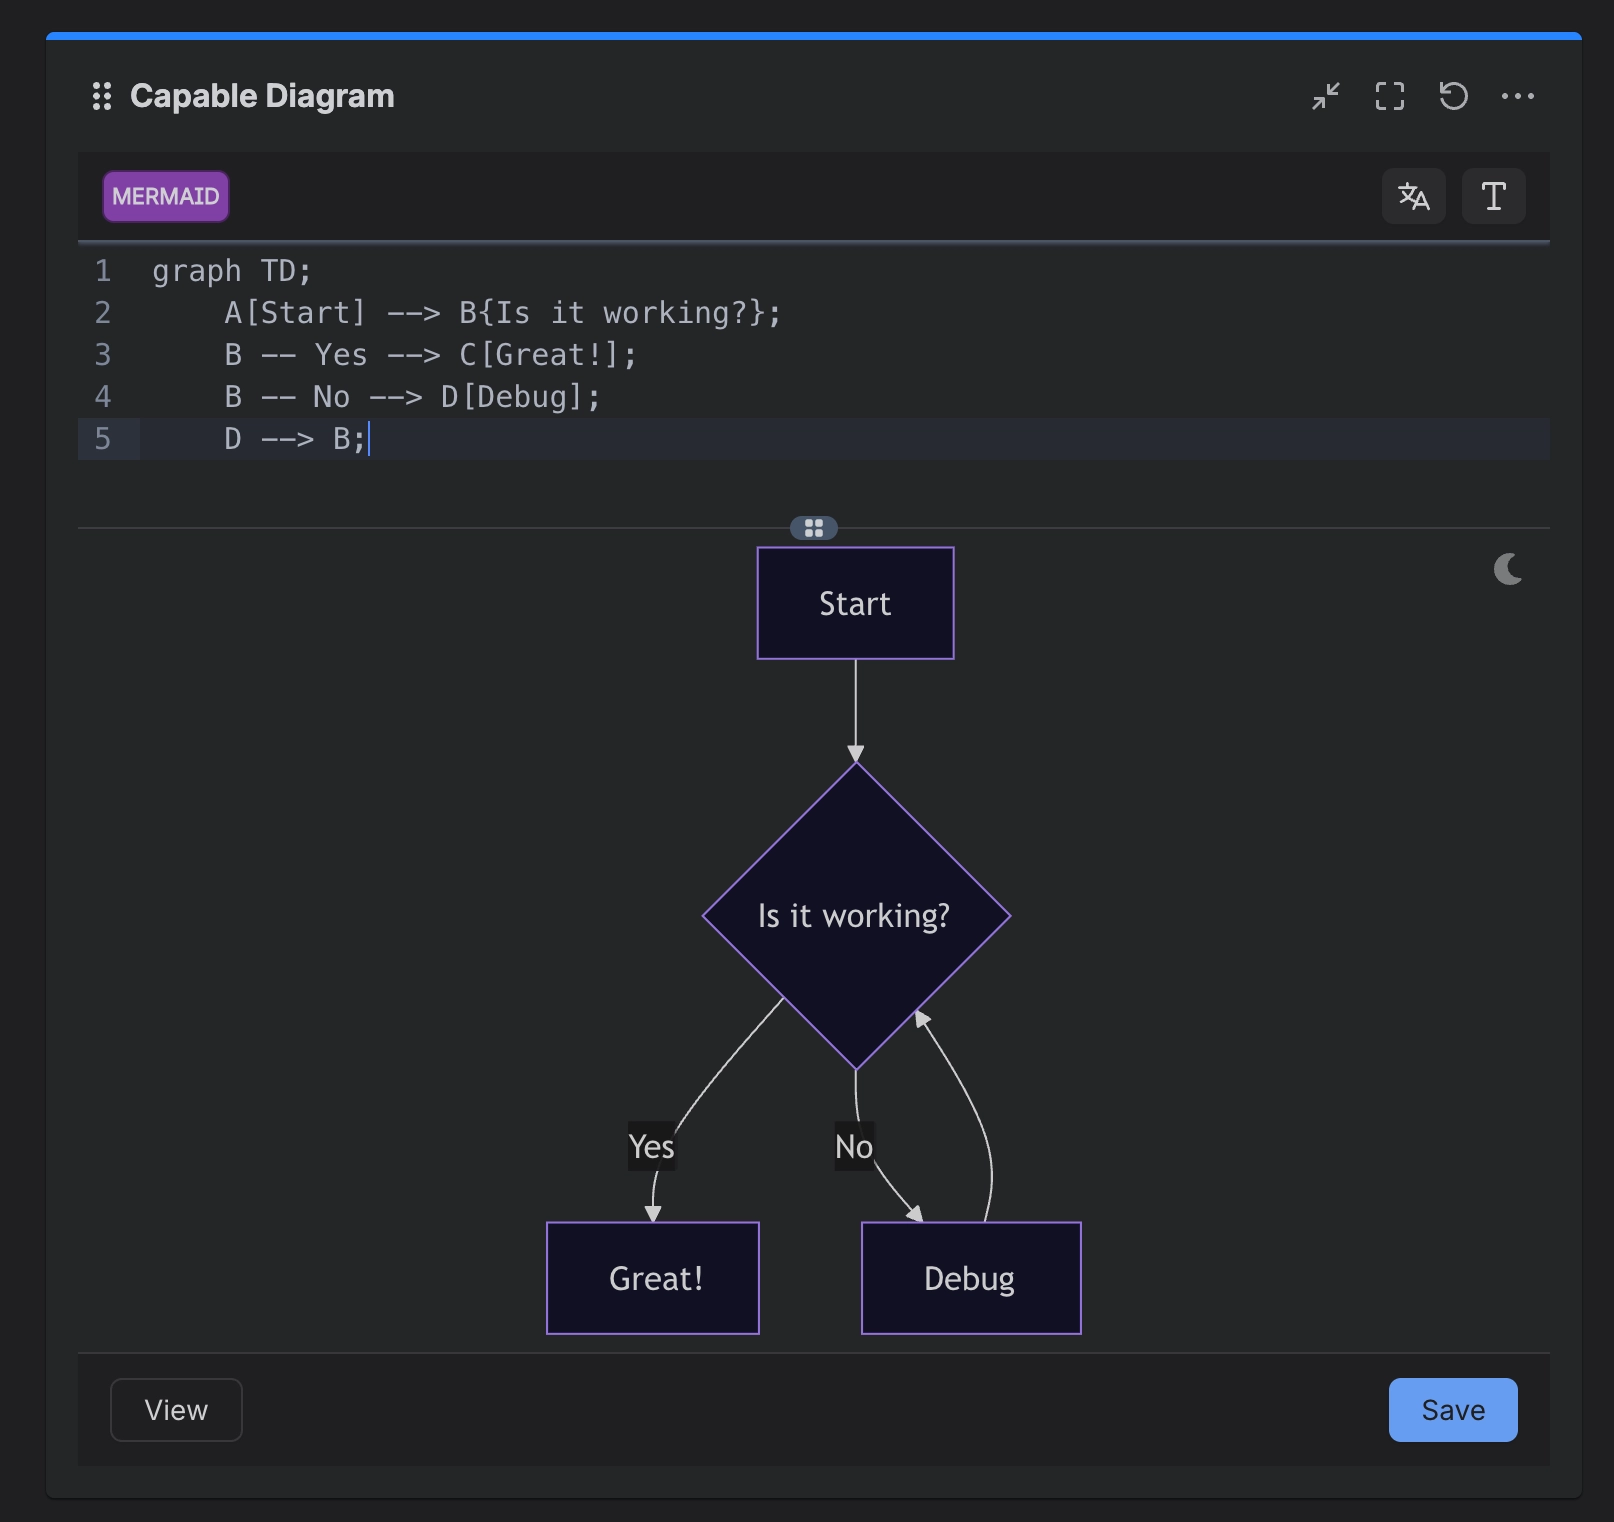Open fullscreen mode icon
1614x1522 pixels.
(1390, 96)
